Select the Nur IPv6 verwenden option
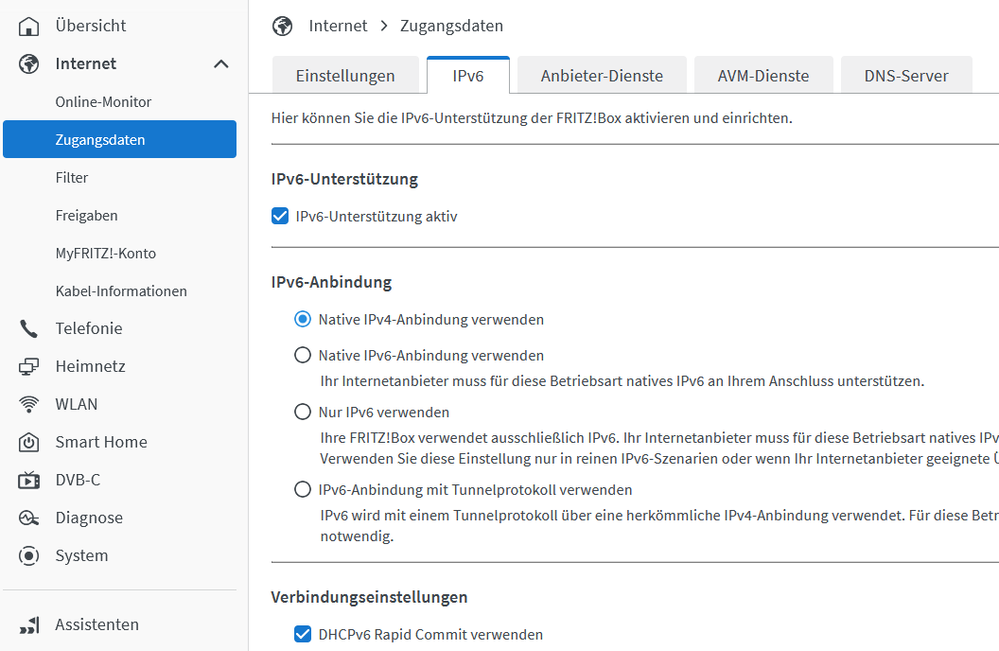The width and height of the screenshot is (999, 651). [303, 412]
